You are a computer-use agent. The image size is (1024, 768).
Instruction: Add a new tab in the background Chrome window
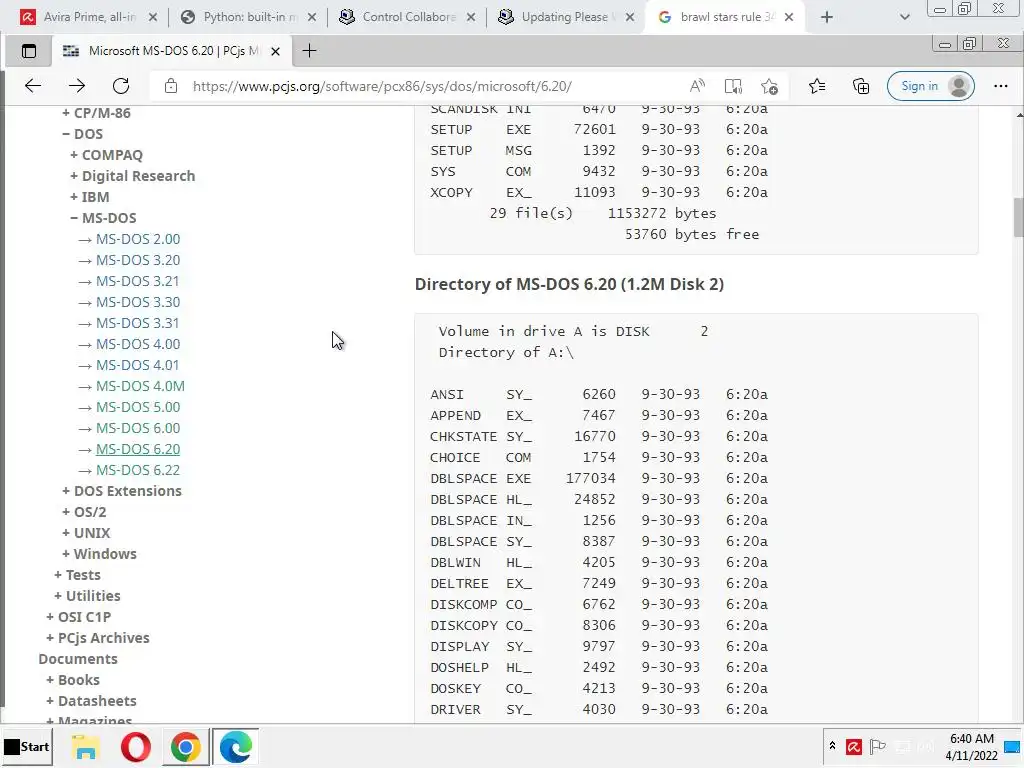pyautogui.click(x=827, y=17)
